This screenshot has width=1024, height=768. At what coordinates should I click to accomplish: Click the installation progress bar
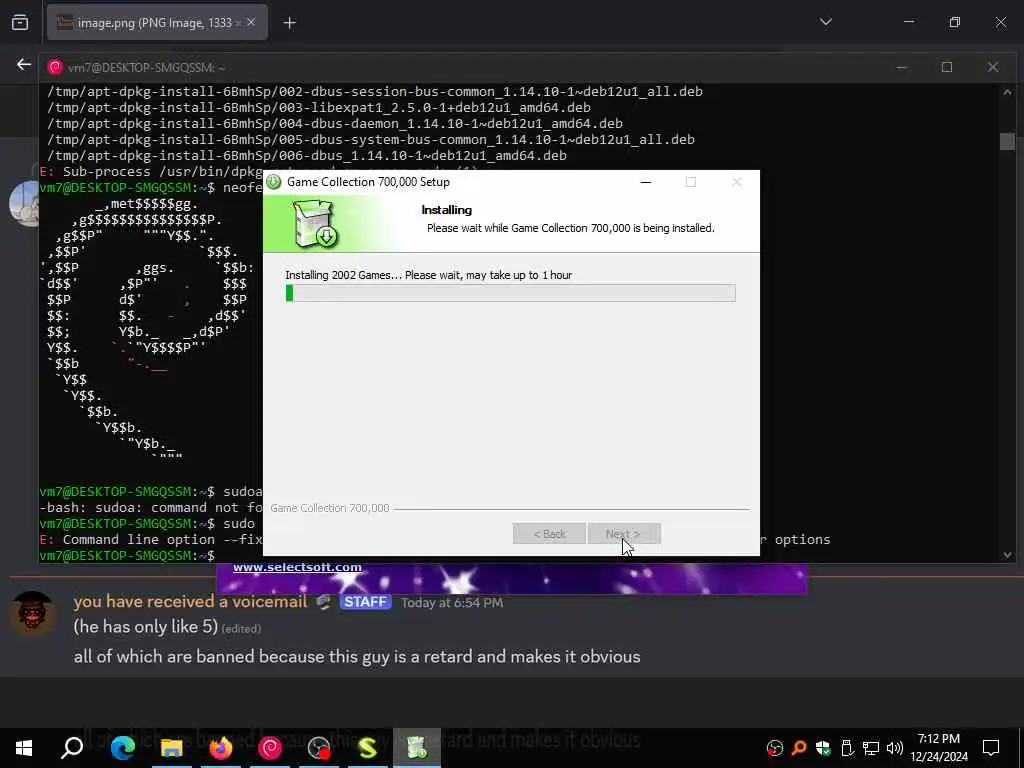click(510, 293)
